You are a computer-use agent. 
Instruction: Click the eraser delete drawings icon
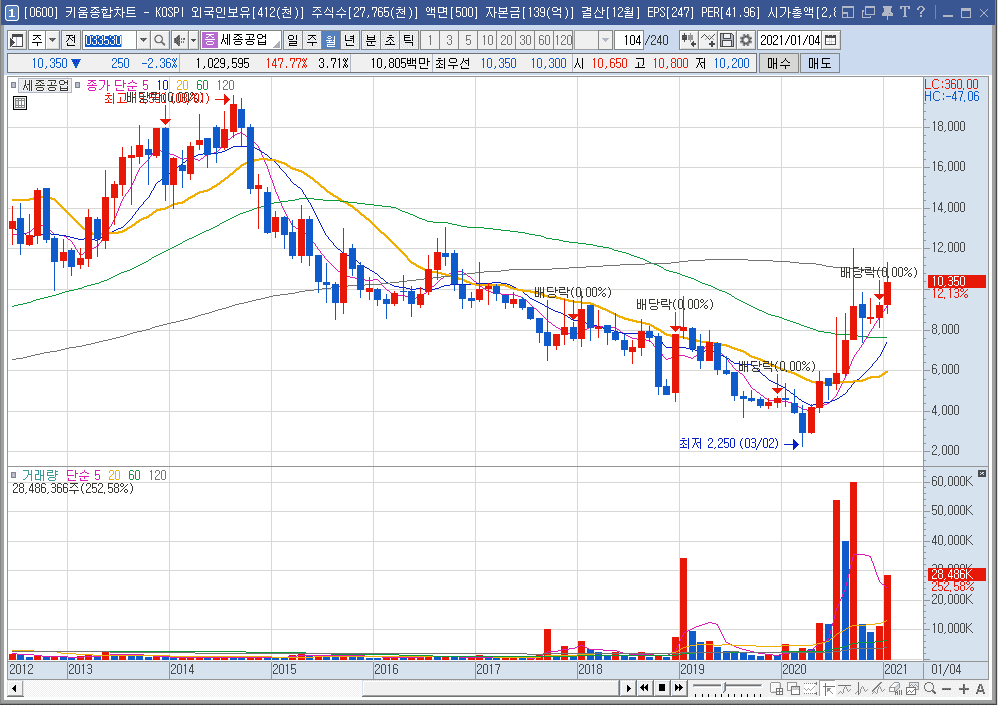(x=895, y=688)
